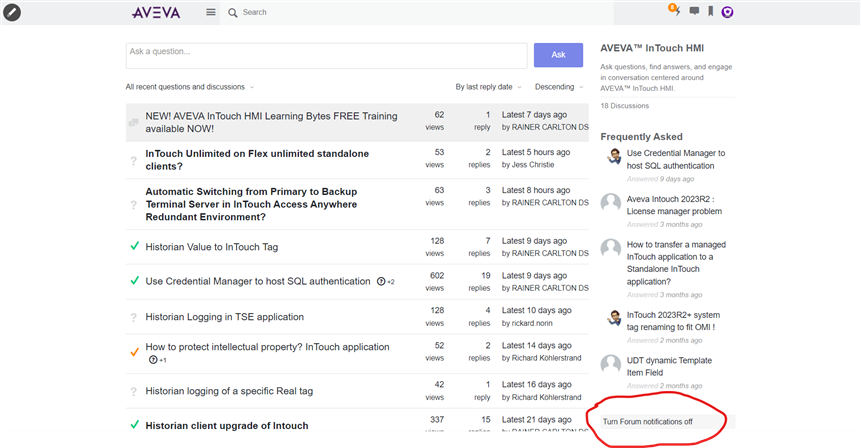Open the messages chat bubble icon
This screenshot has height=448, width=861.
click(x=695, y=11)
